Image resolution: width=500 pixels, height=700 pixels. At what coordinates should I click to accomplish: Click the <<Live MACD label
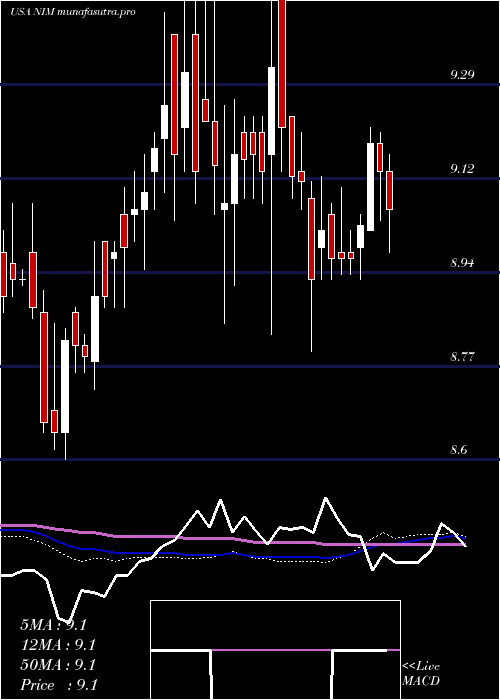tap(421, 674)
